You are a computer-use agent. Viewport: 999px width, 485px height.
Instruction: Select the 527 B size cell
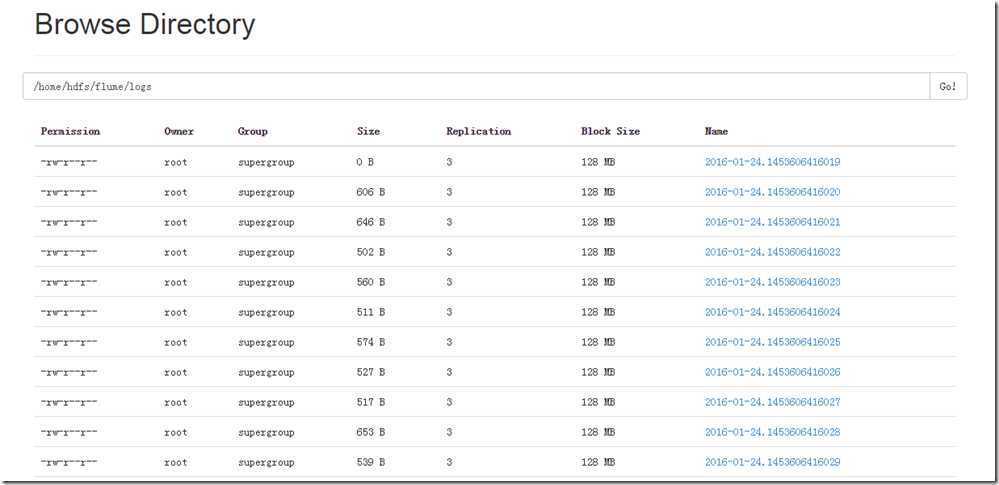[x=371, y=372]
